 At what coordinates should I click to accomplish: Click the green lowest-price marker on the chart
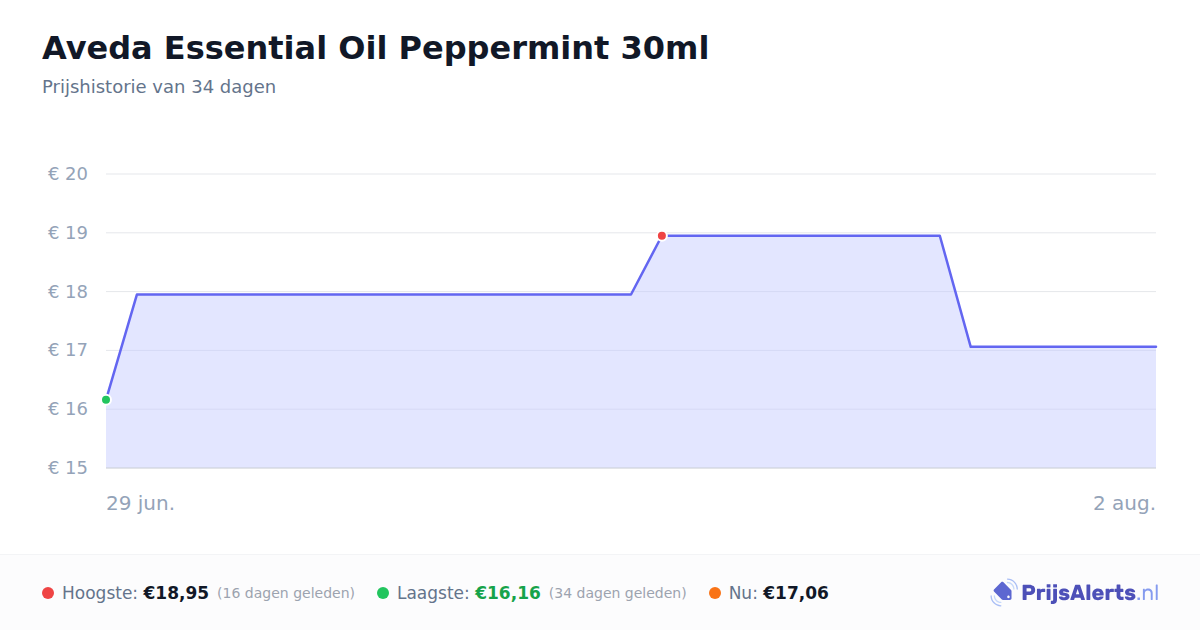[106, 400]
